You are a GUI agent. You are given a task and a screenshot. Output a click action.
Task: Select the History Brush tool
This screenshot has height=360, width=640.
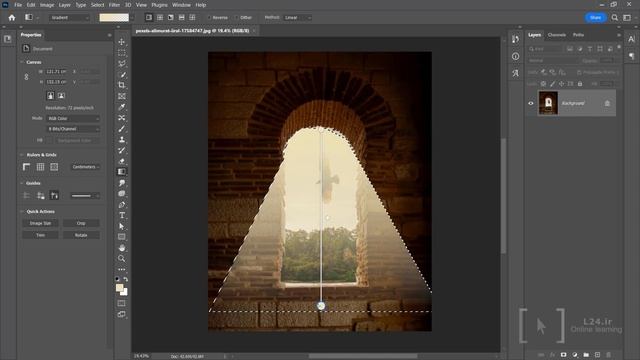122,150
